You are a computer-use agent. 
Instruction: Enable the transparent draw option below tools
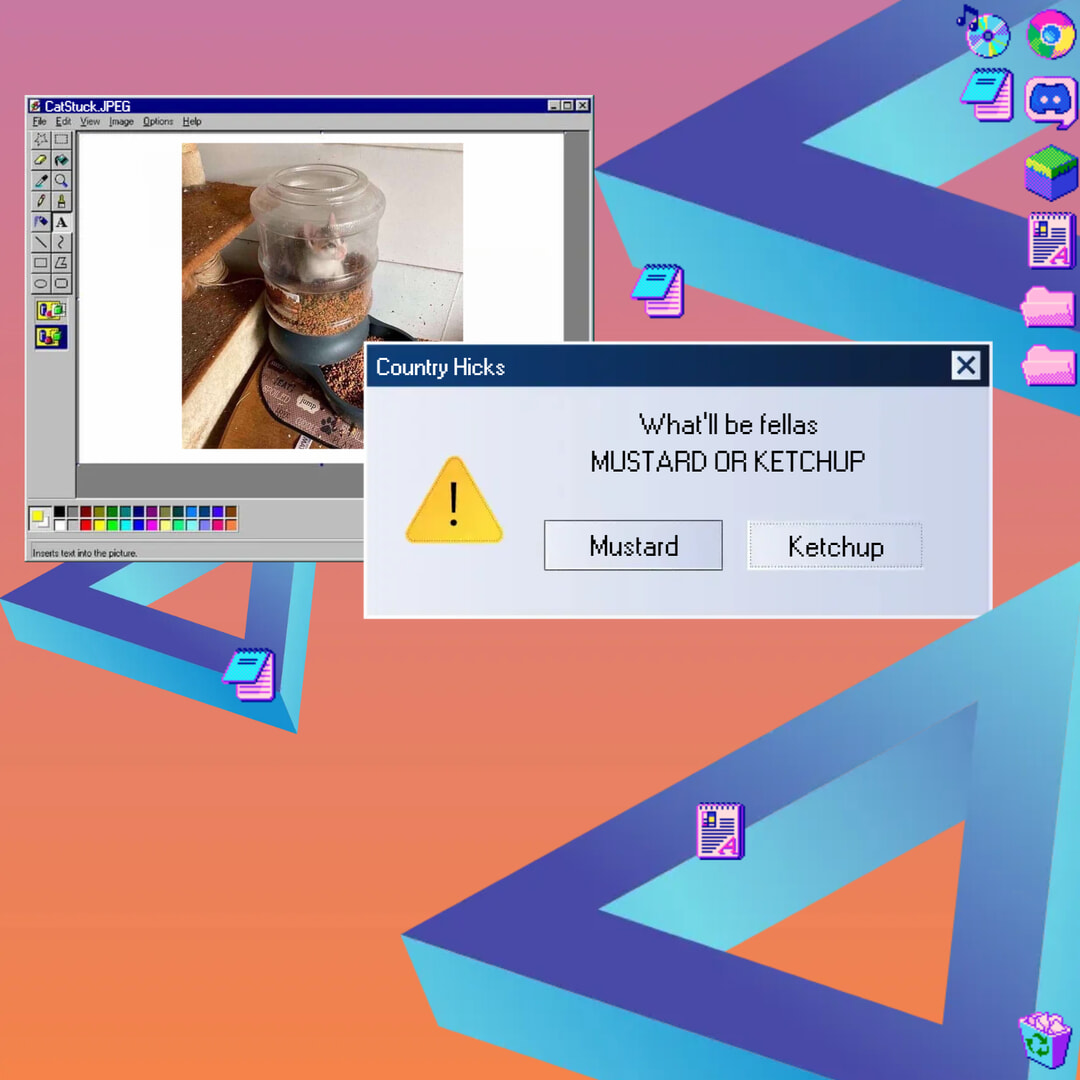pos(51,337)
